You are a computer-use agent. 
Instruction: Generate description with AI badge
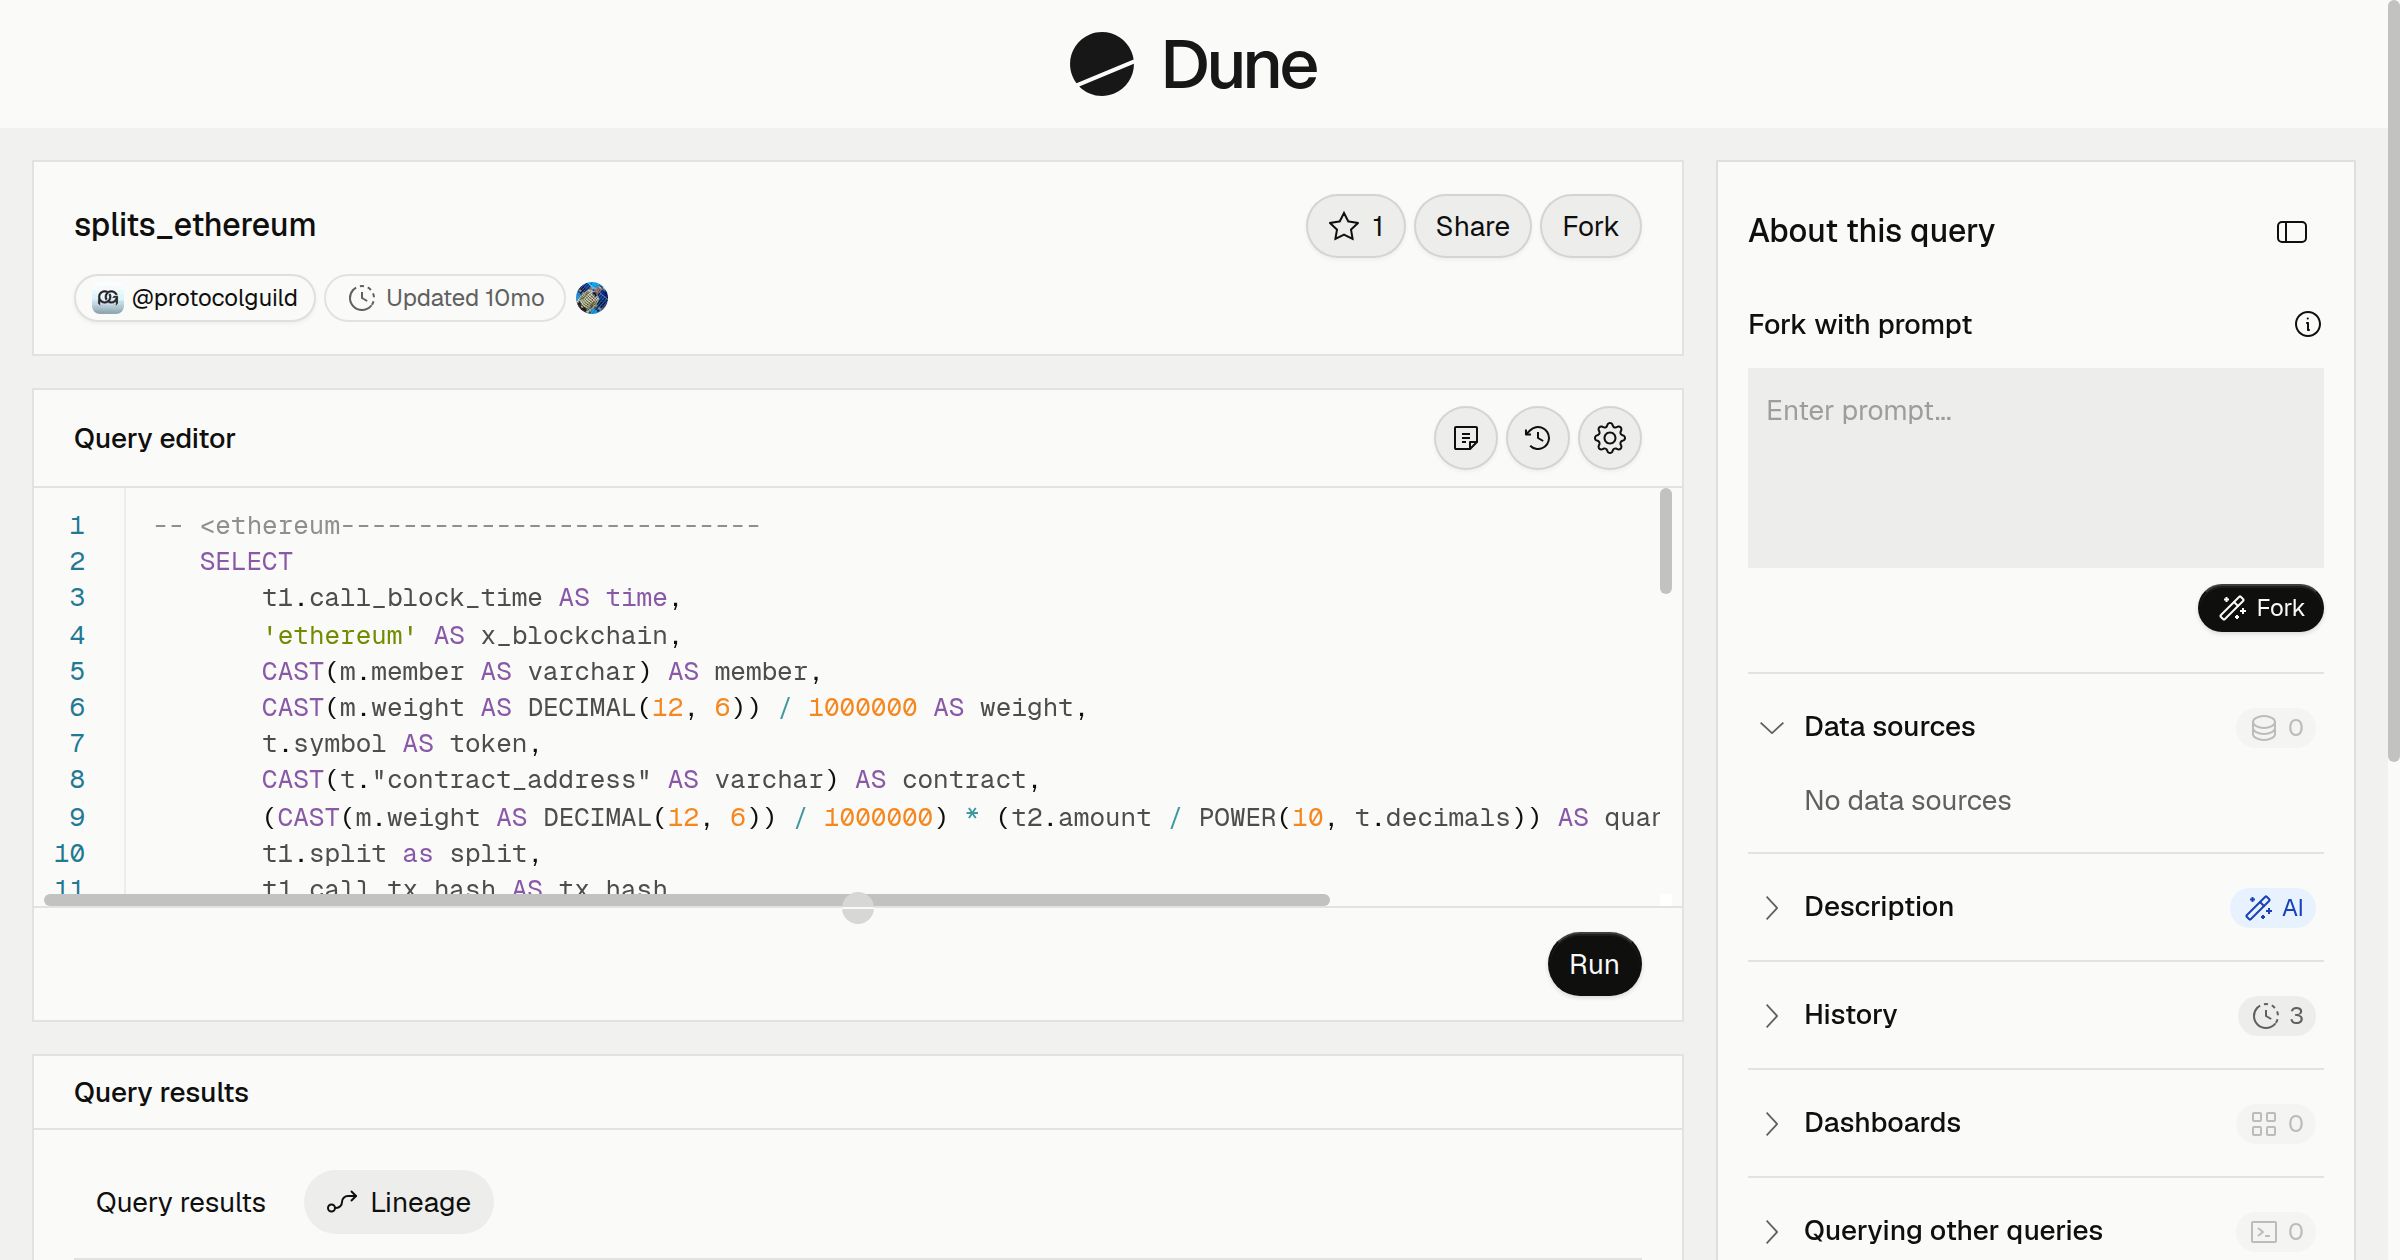2273,907
